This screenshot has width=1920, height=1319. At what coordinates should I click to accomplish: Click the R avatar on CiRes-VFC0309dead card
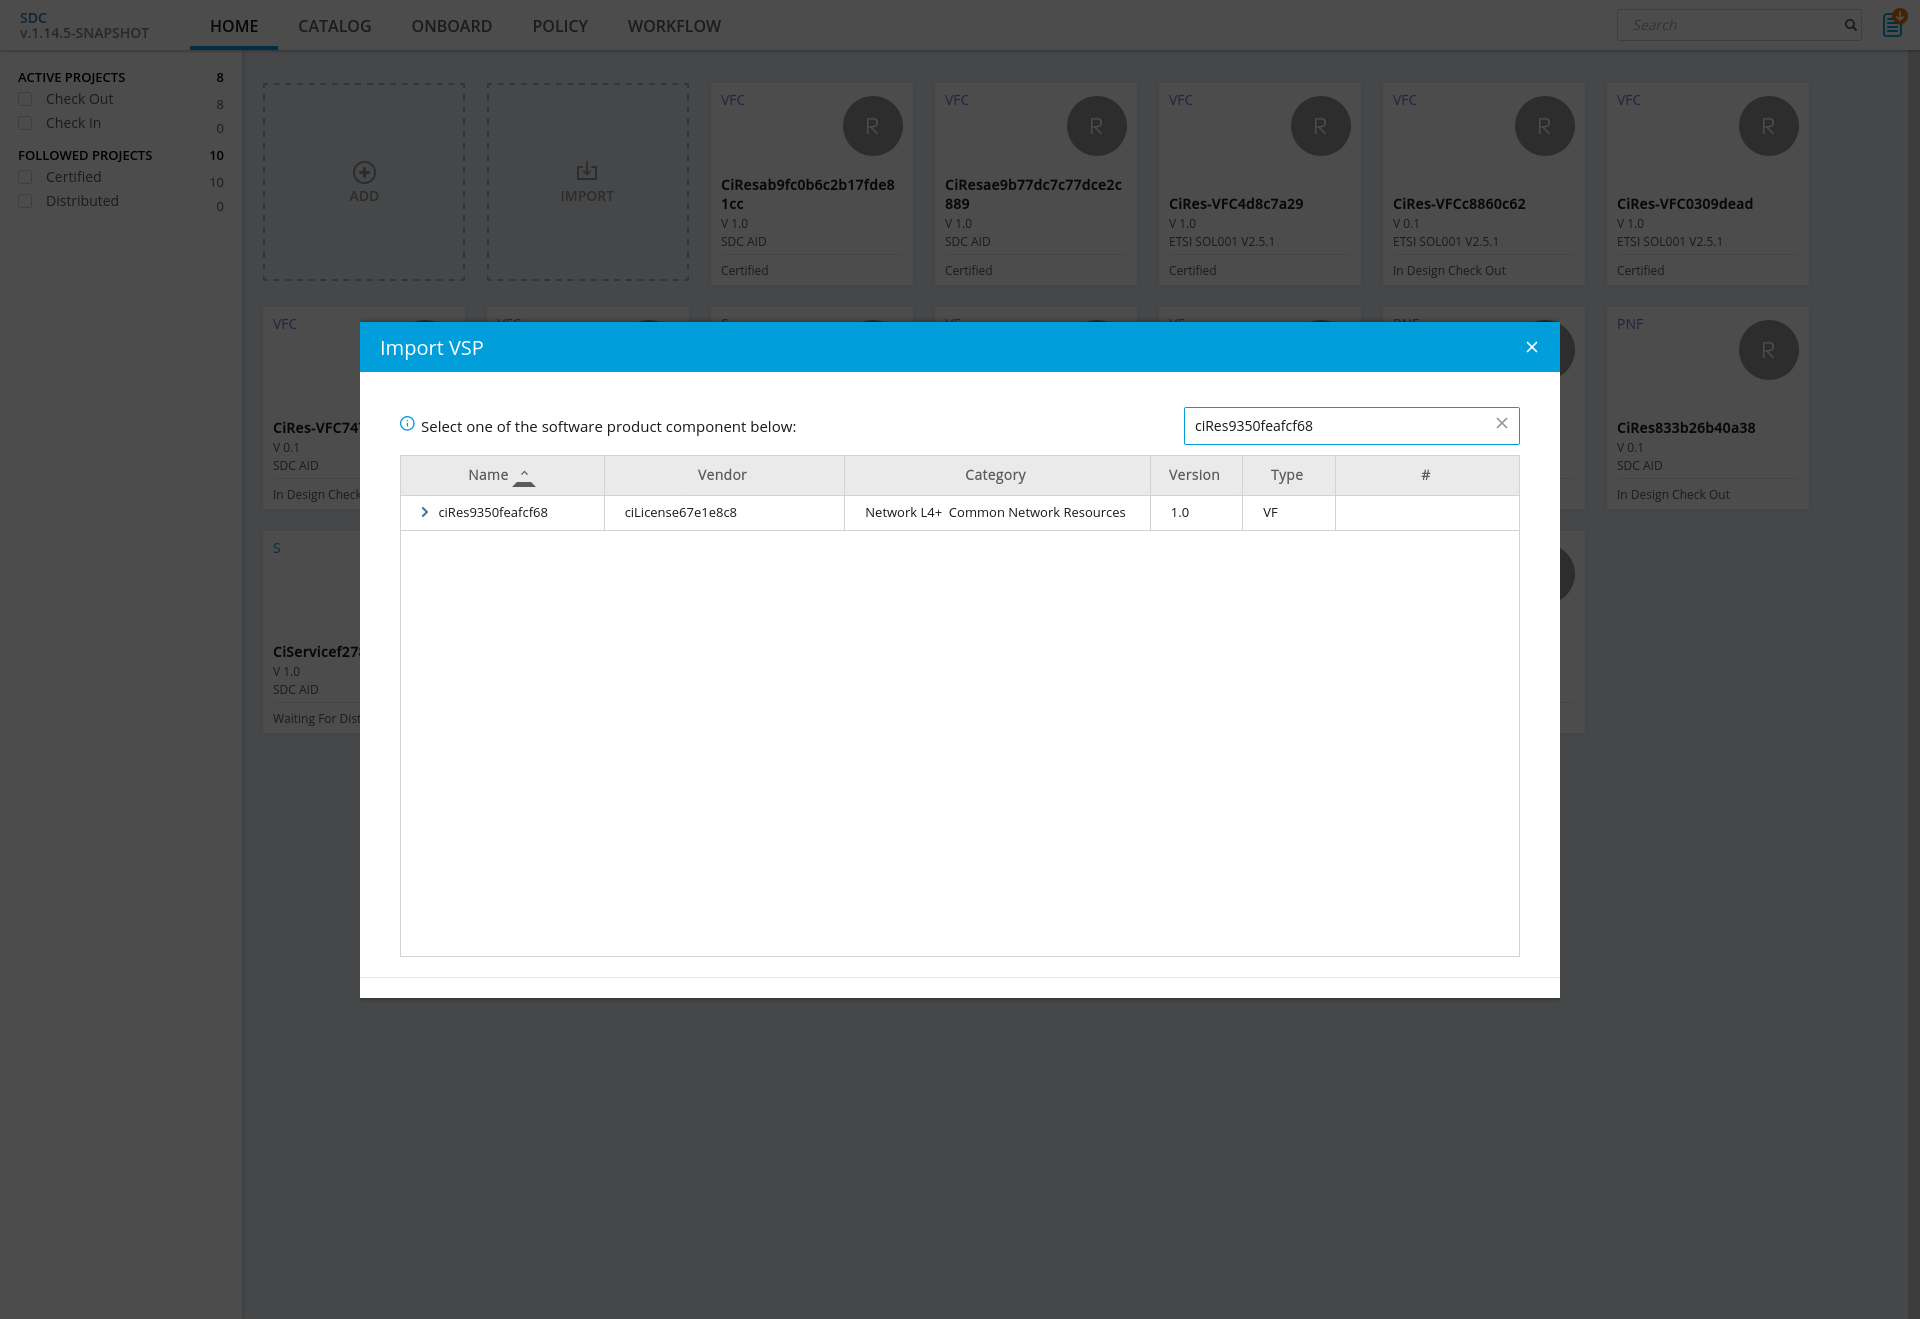coord(1768,126)
